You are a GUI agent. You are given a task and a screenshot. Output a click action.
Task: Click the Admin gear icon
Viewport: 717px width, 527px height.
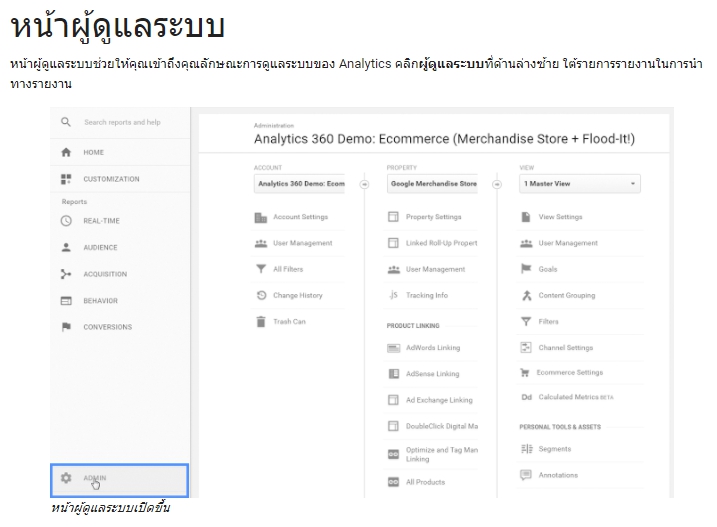[x=66, y=478]
